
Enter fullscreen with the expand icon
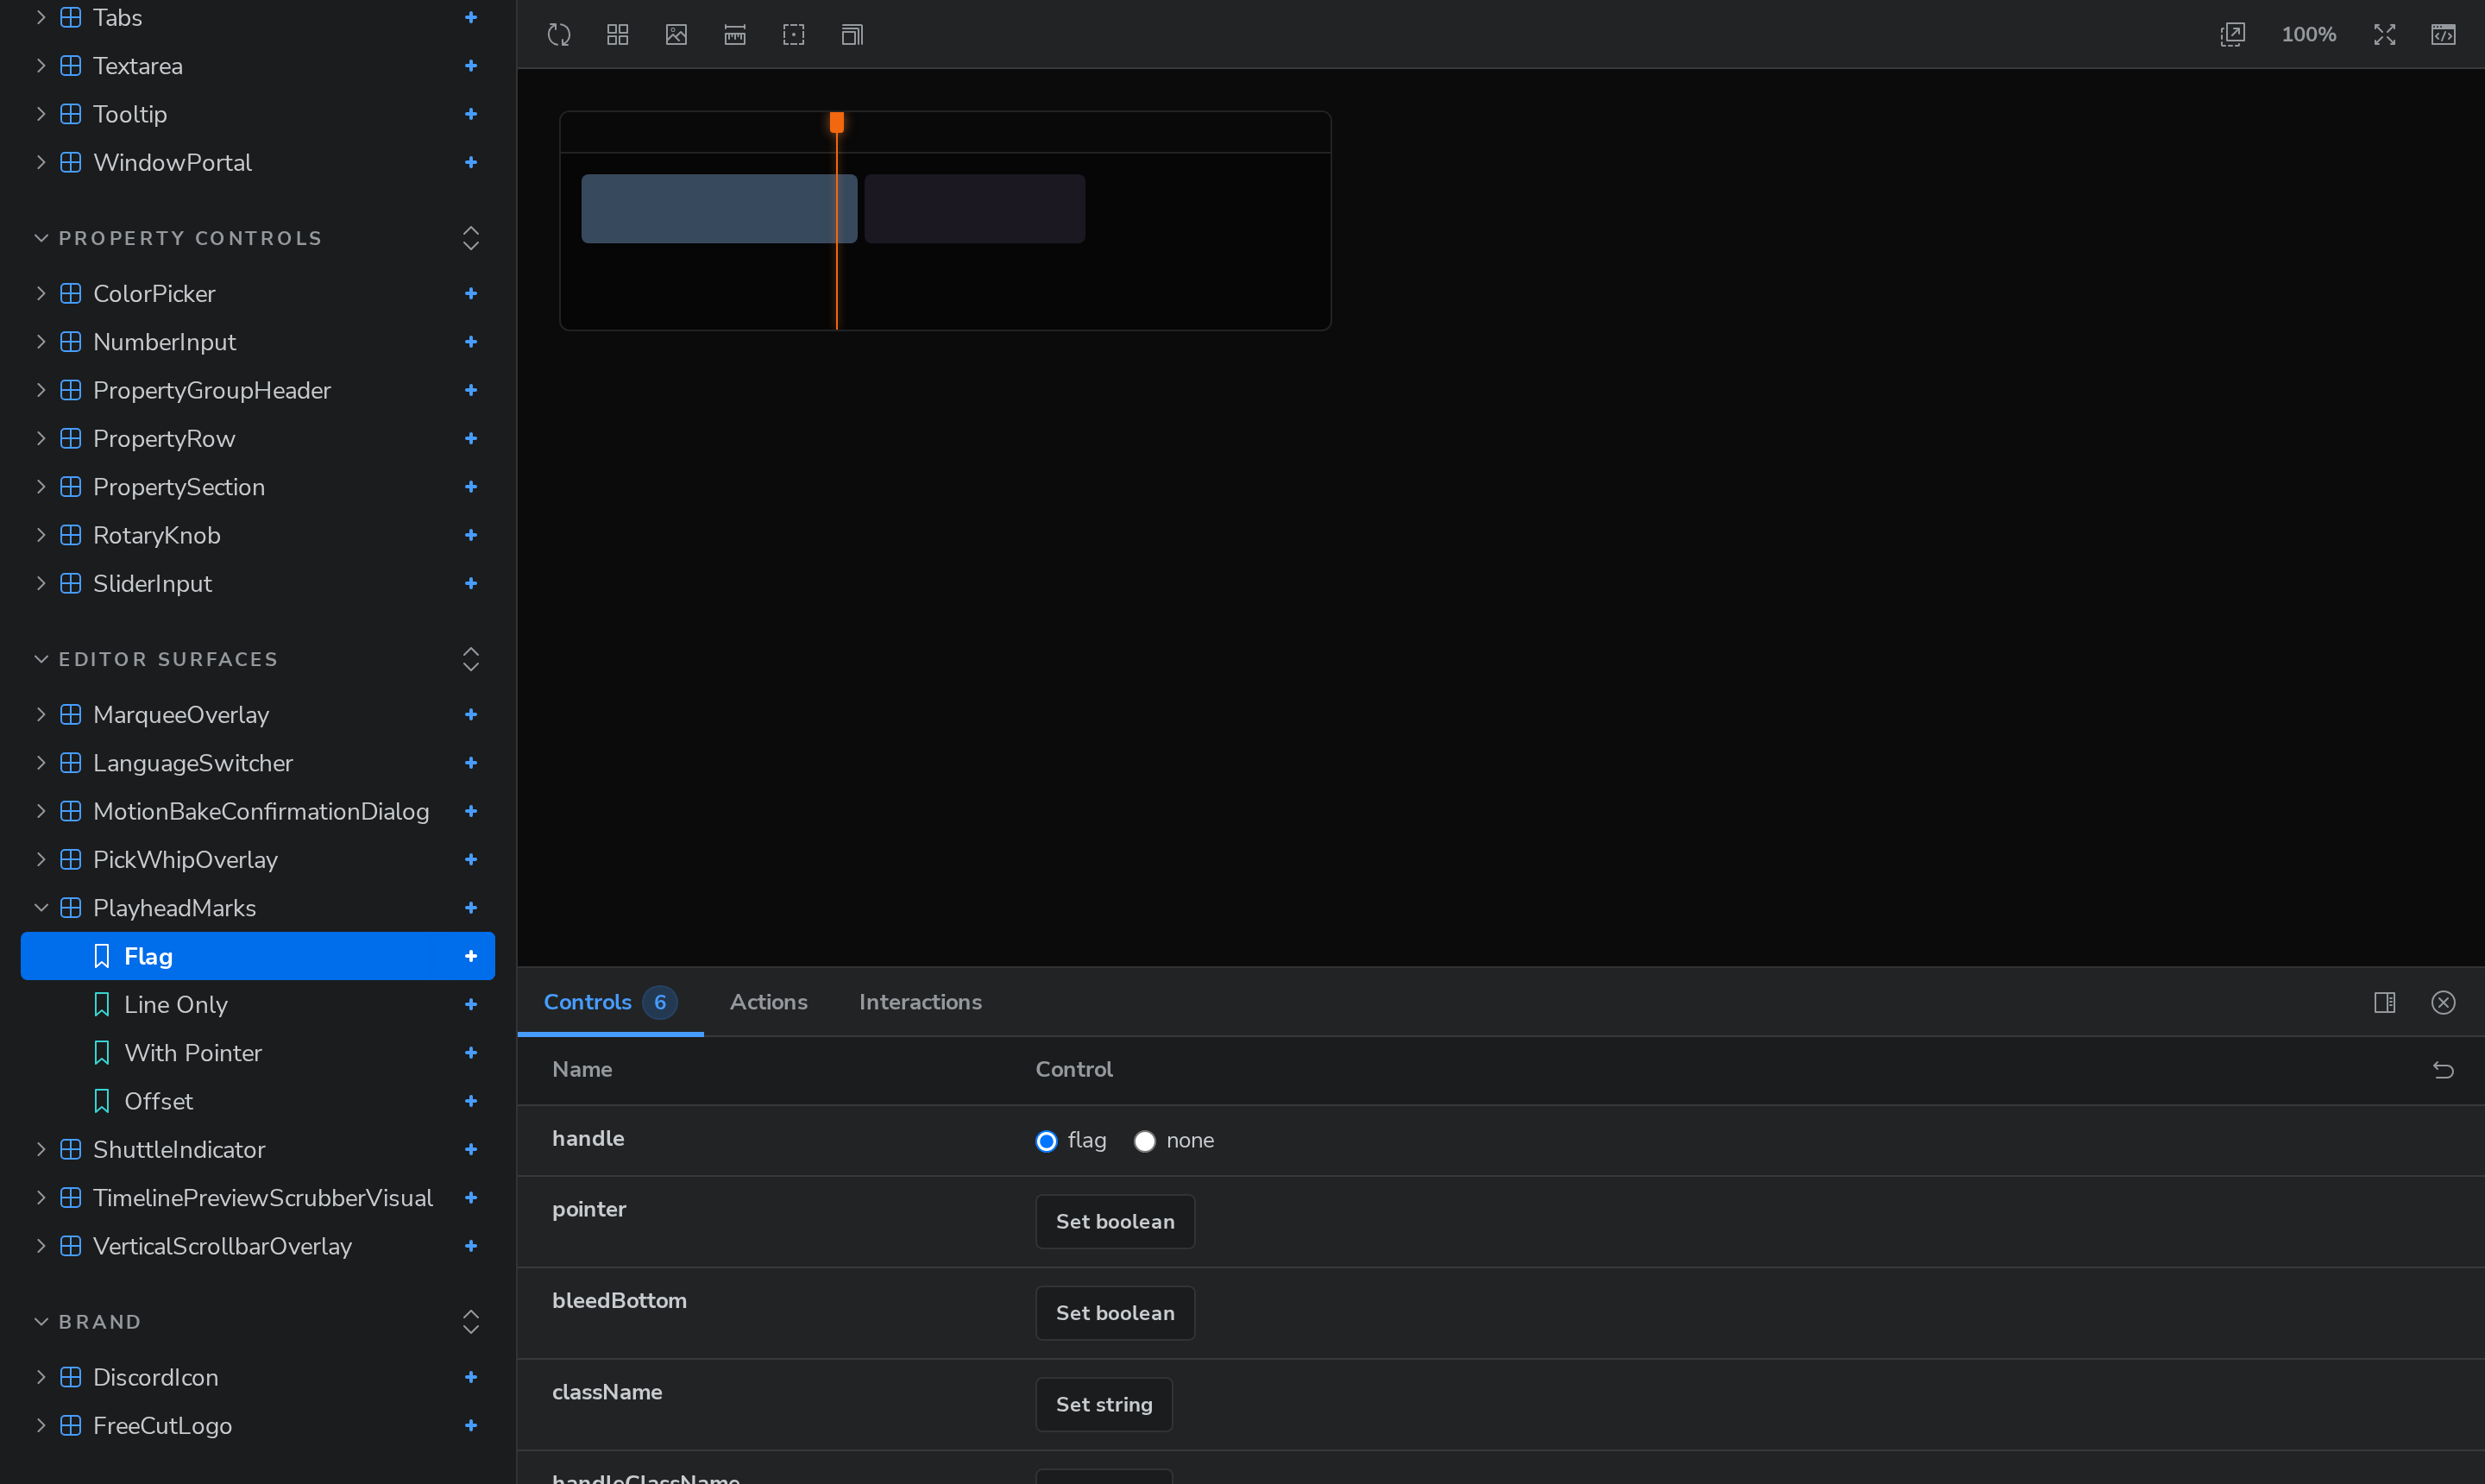pyautogui.click(x=2384, y=35)
